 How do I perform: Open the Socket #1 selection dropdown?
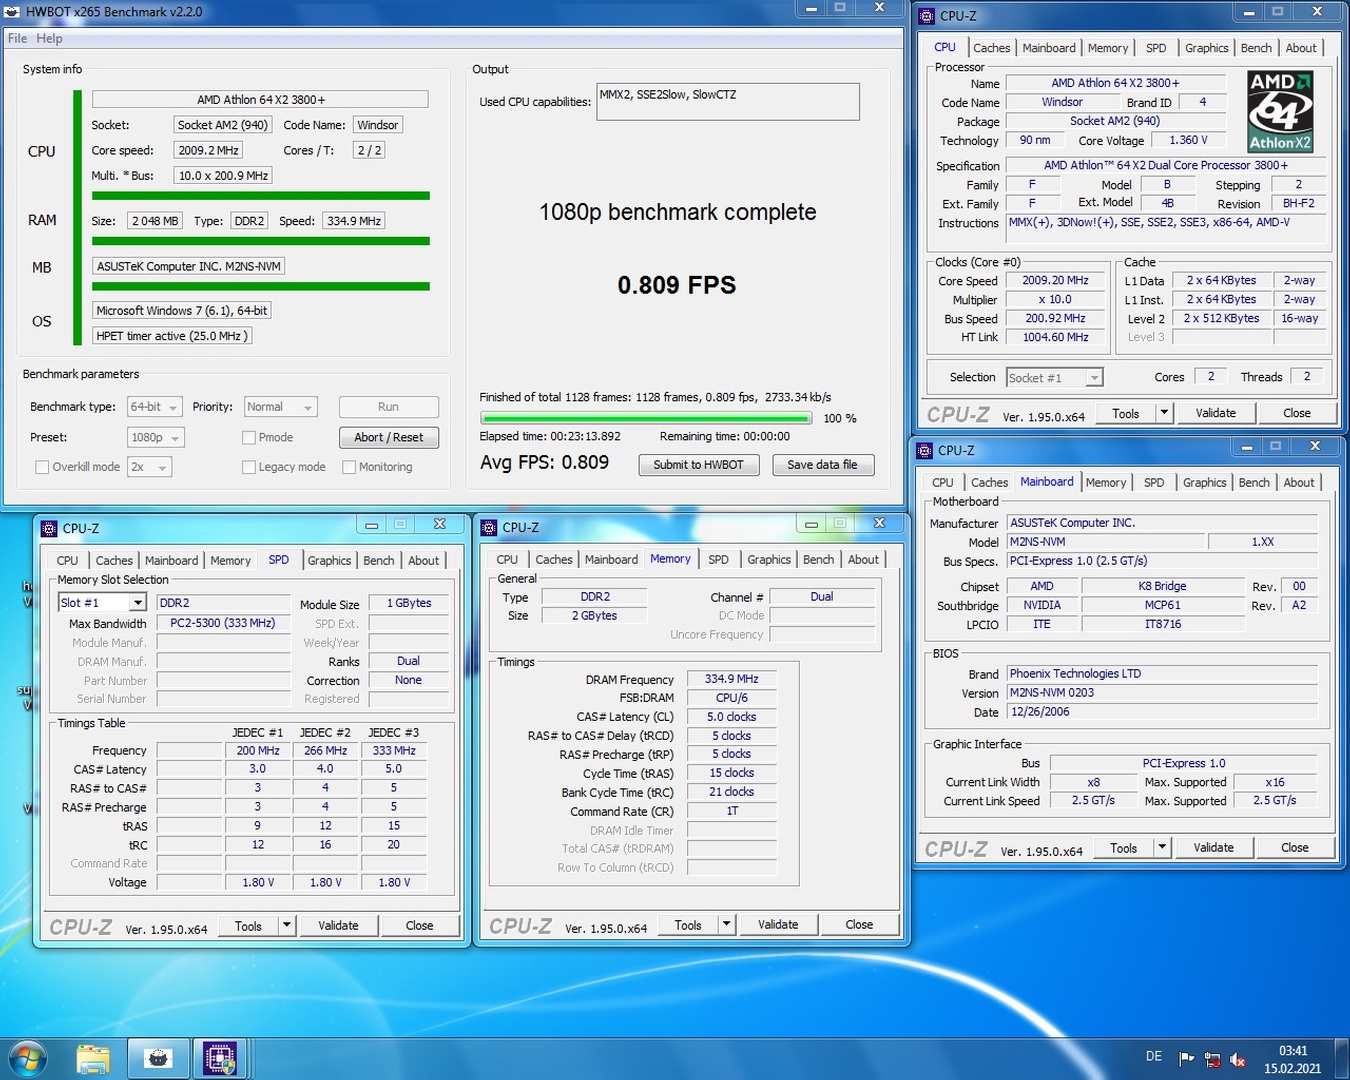pyautogui.click(x=1054, y=377)
